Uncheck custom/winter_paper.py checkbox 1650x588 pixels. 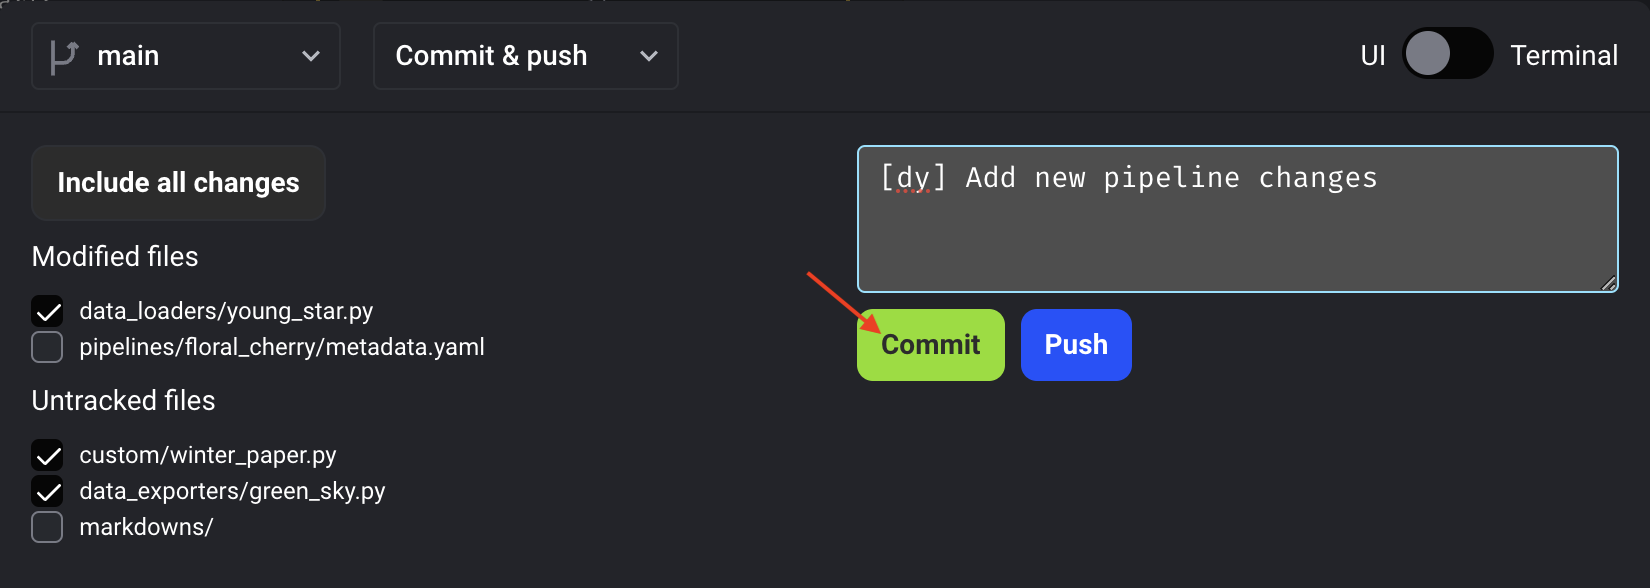[x=47, y=455]
